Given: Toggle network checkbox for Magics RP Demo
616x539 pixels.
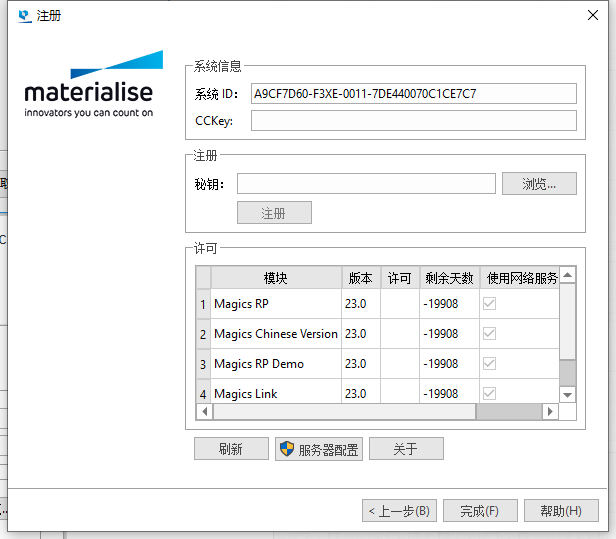Looking at the screenshot, I should pos(490,364).
